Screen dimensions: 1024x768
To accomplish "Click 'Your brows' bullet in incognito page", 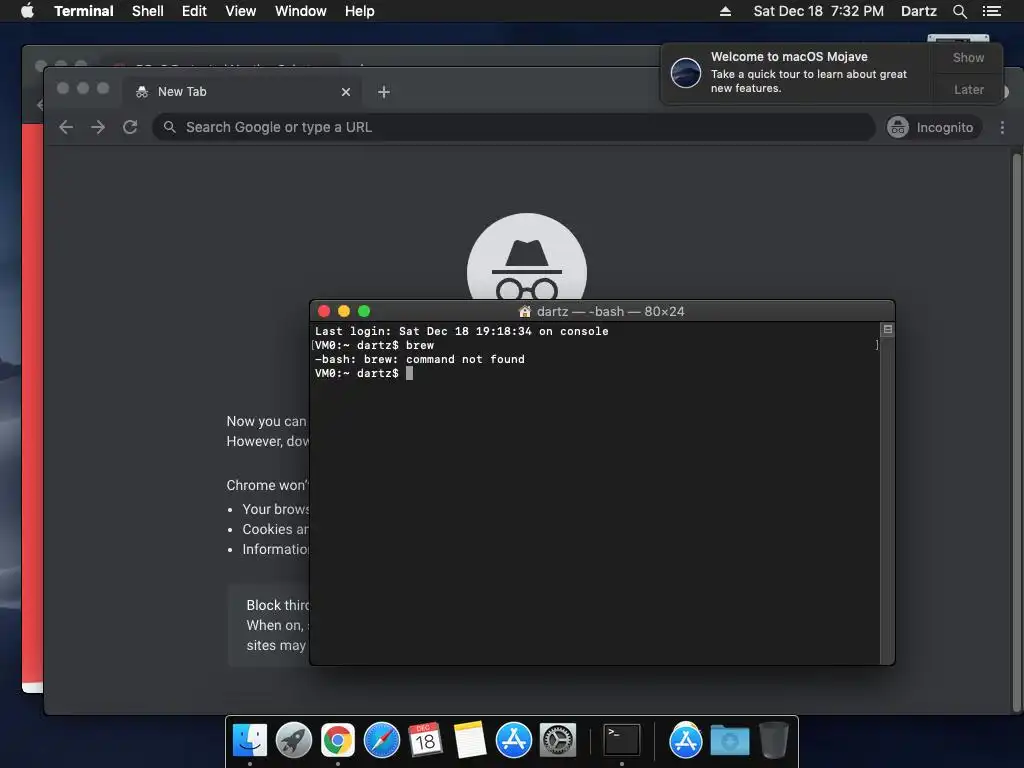I will click(x=276, y=509).
